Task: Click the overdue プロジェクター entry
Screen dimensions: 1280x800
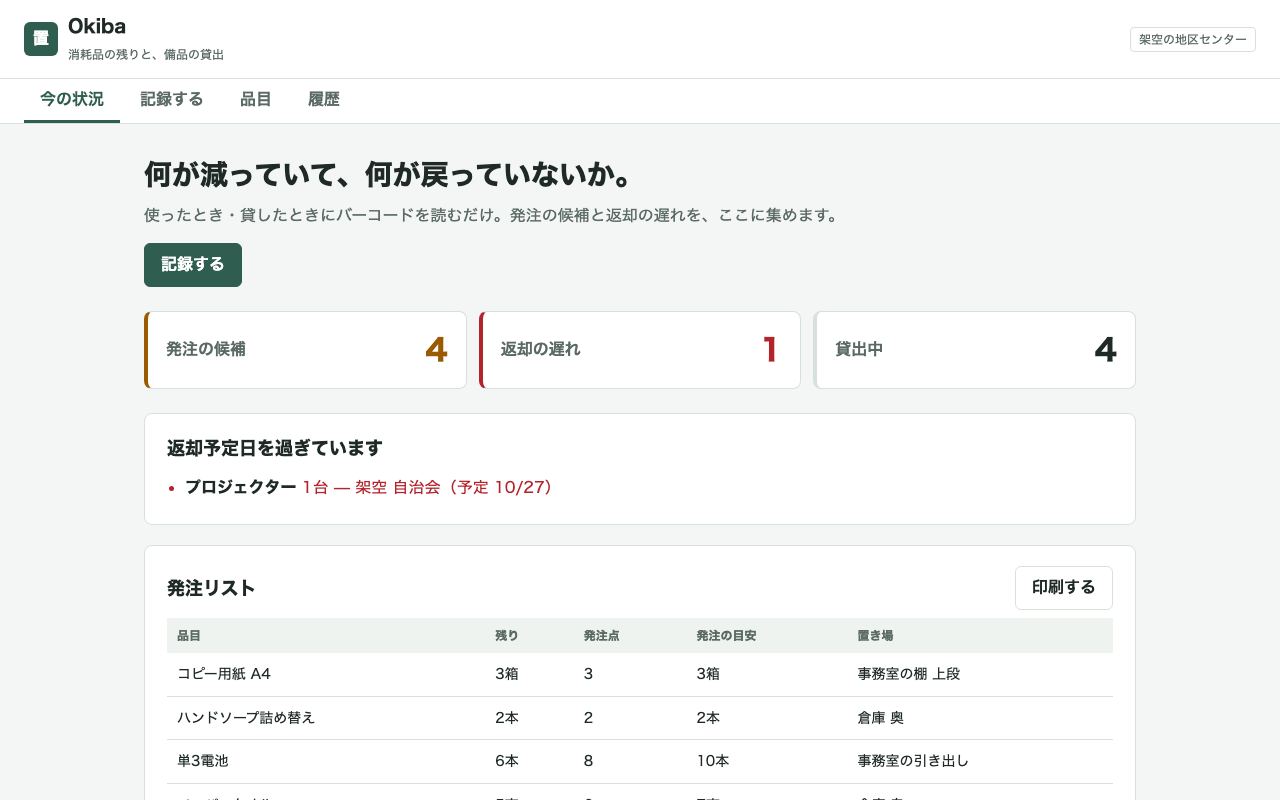Action: (x=368, y=487)
